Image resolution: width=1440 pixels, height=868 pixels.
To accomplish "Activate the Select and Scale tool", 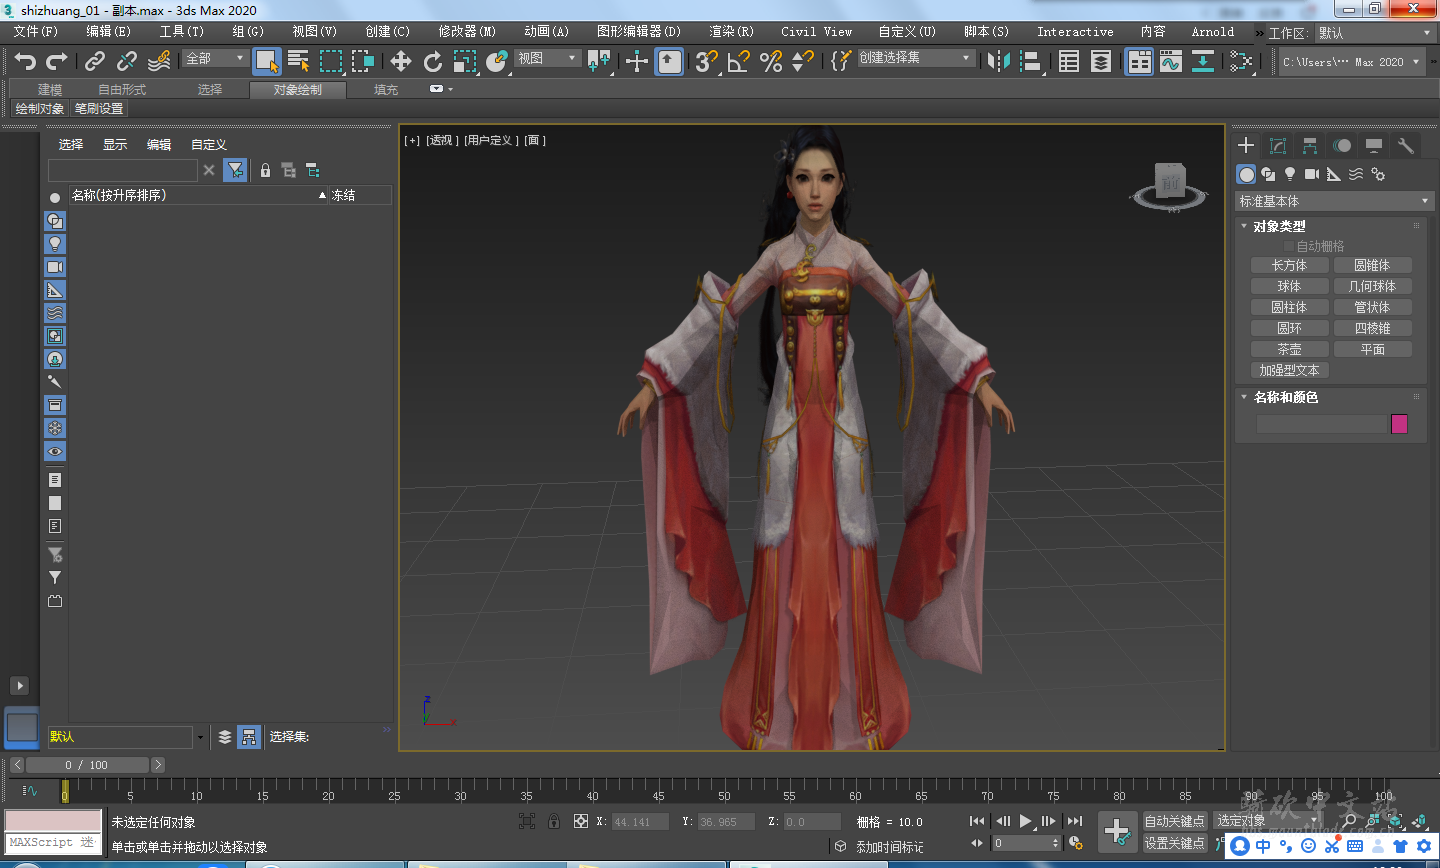I will 465,62.
